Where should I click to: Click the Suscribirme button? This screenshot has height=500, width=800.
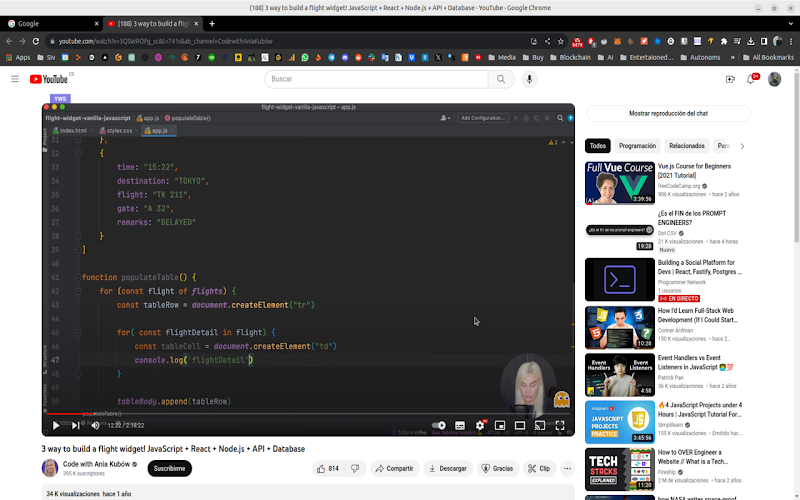[169, 468]
